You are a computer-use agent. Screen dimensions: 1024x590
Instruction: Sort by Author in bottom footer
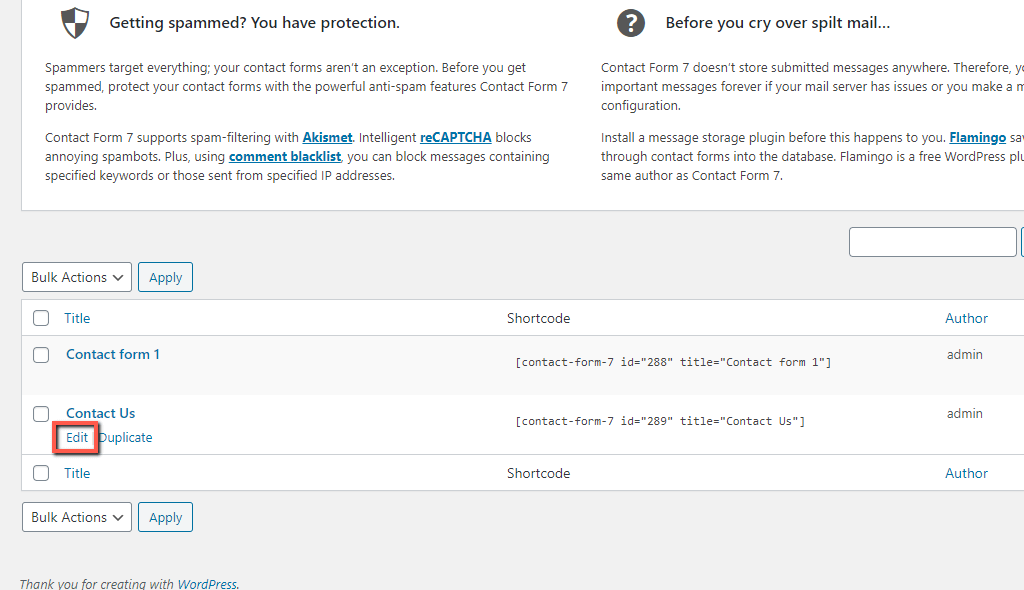966,473
